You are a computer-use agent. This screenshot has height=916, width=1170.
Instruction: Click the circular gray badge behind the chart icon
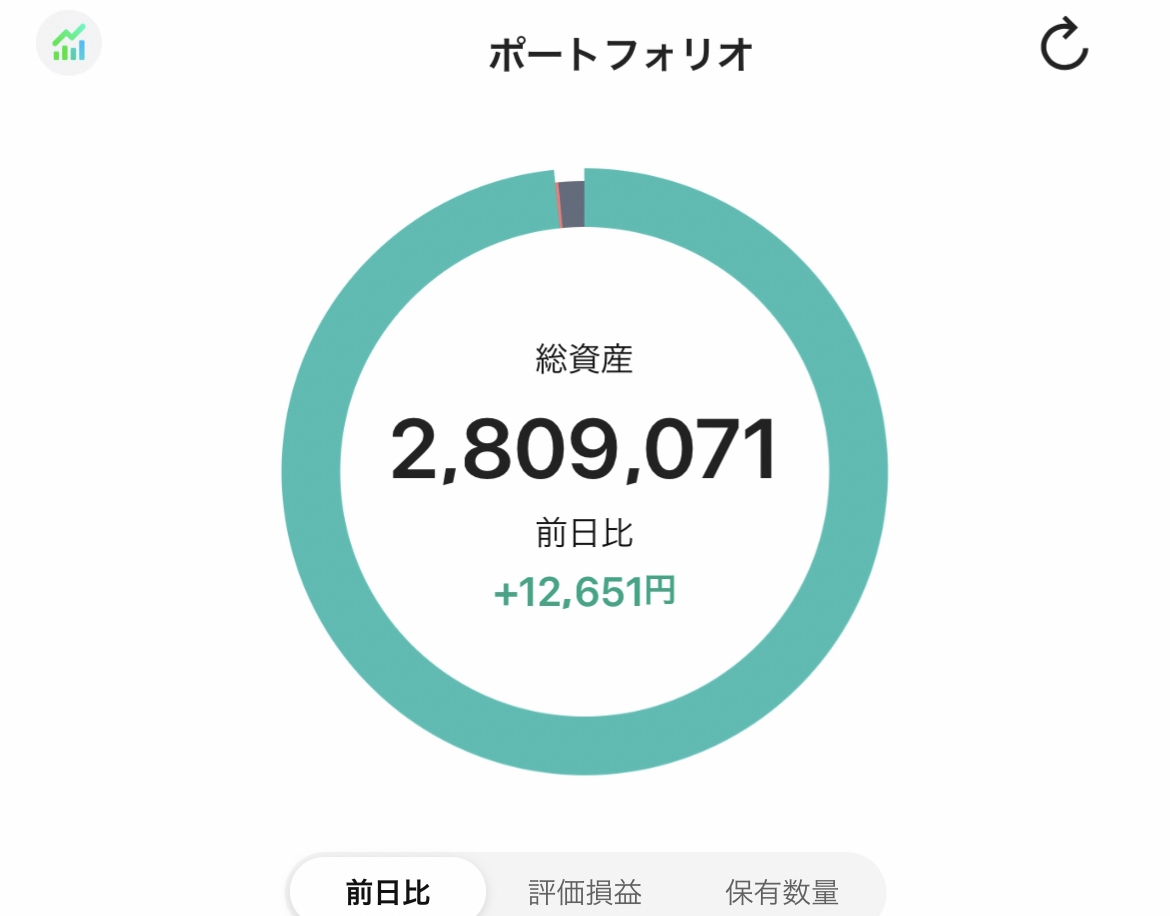(69, 43)
